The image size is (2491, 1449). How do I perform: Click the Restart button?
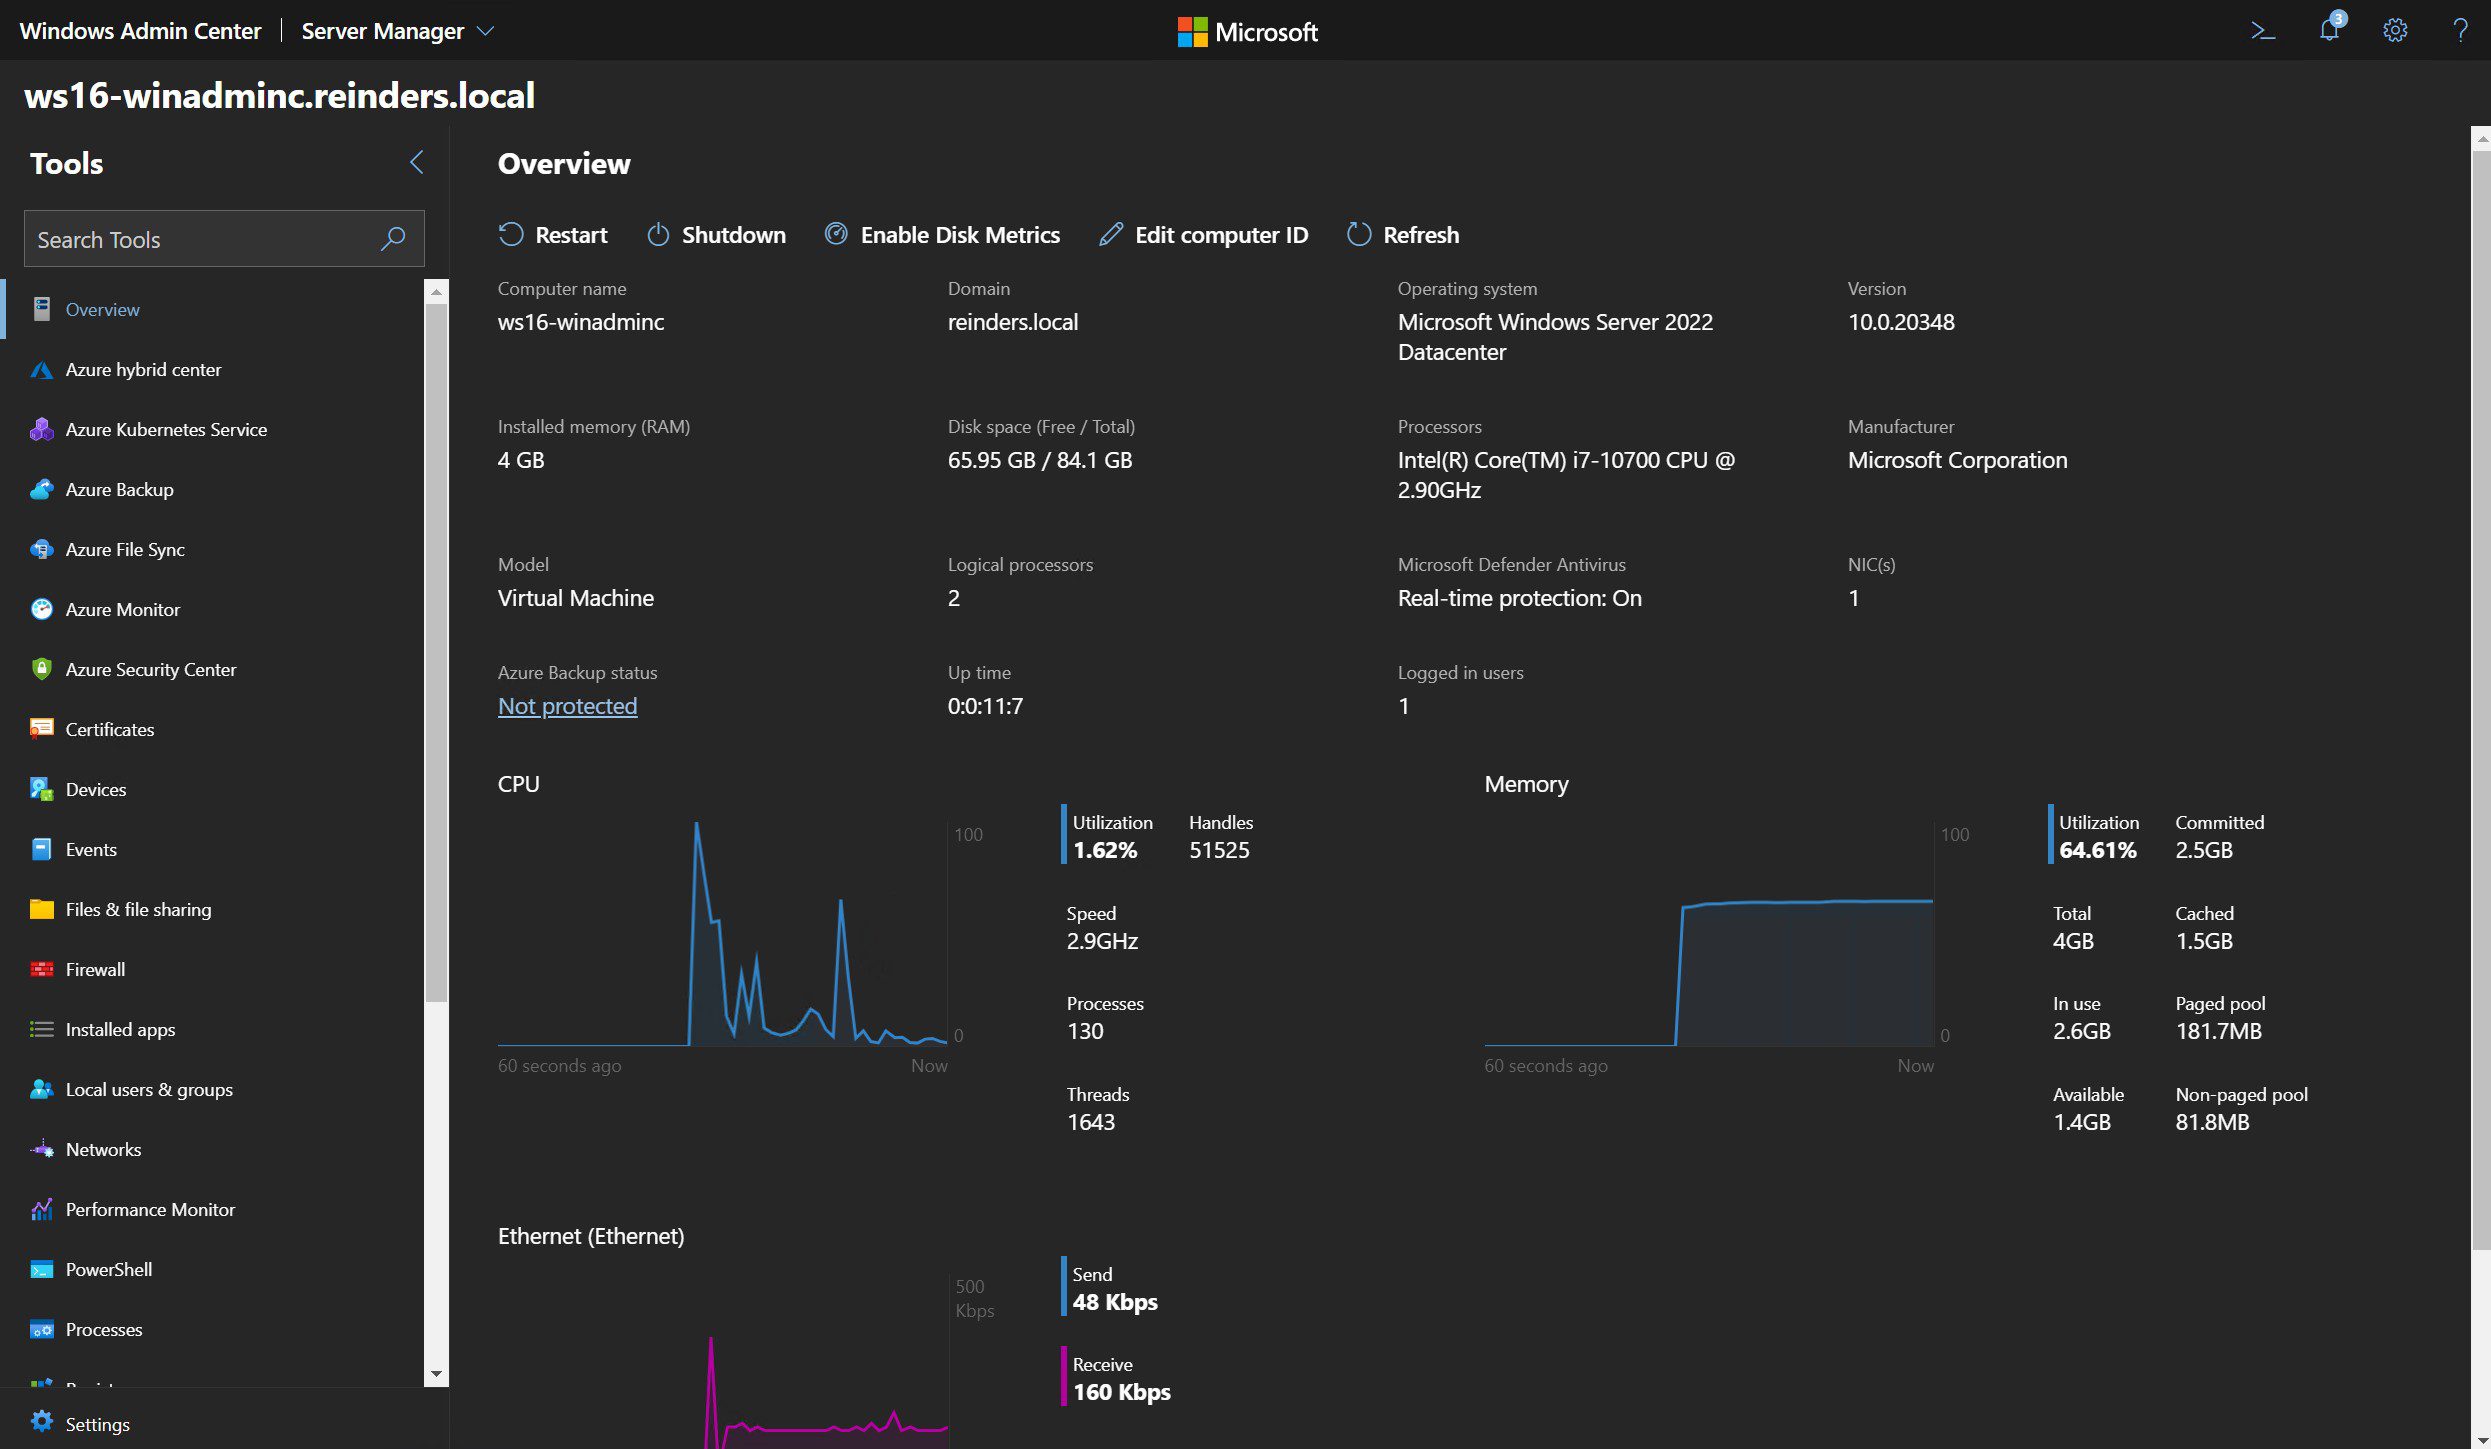[552, 235]
